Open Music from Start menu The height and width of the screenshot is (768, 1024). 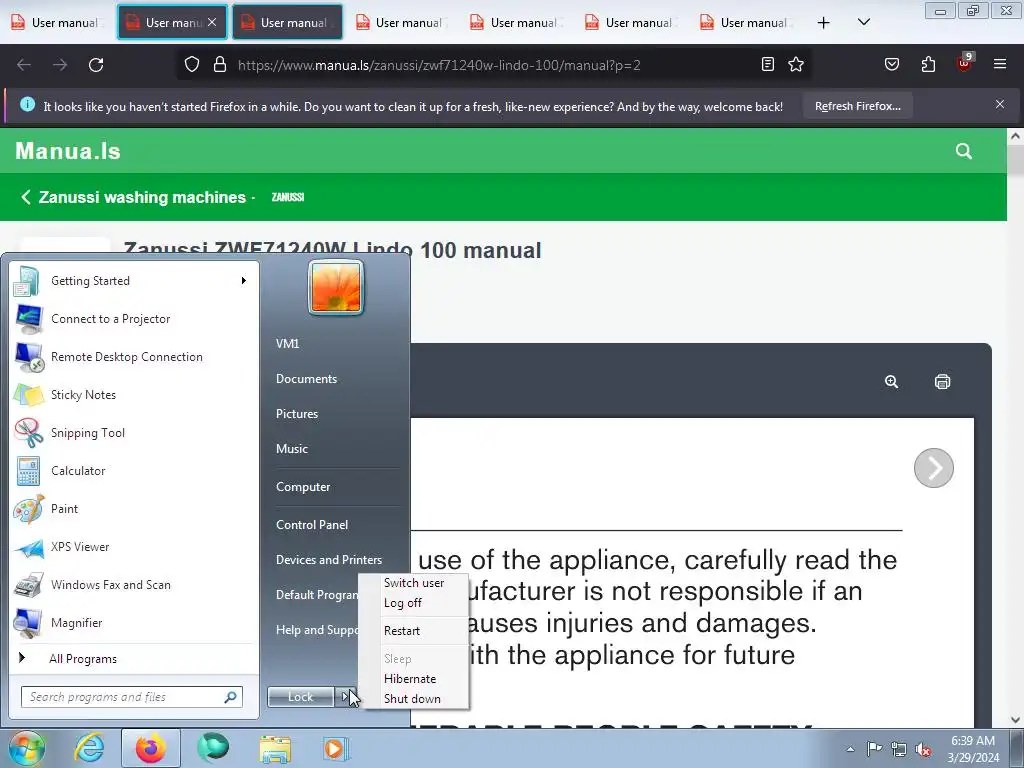(x=291, y=449)
